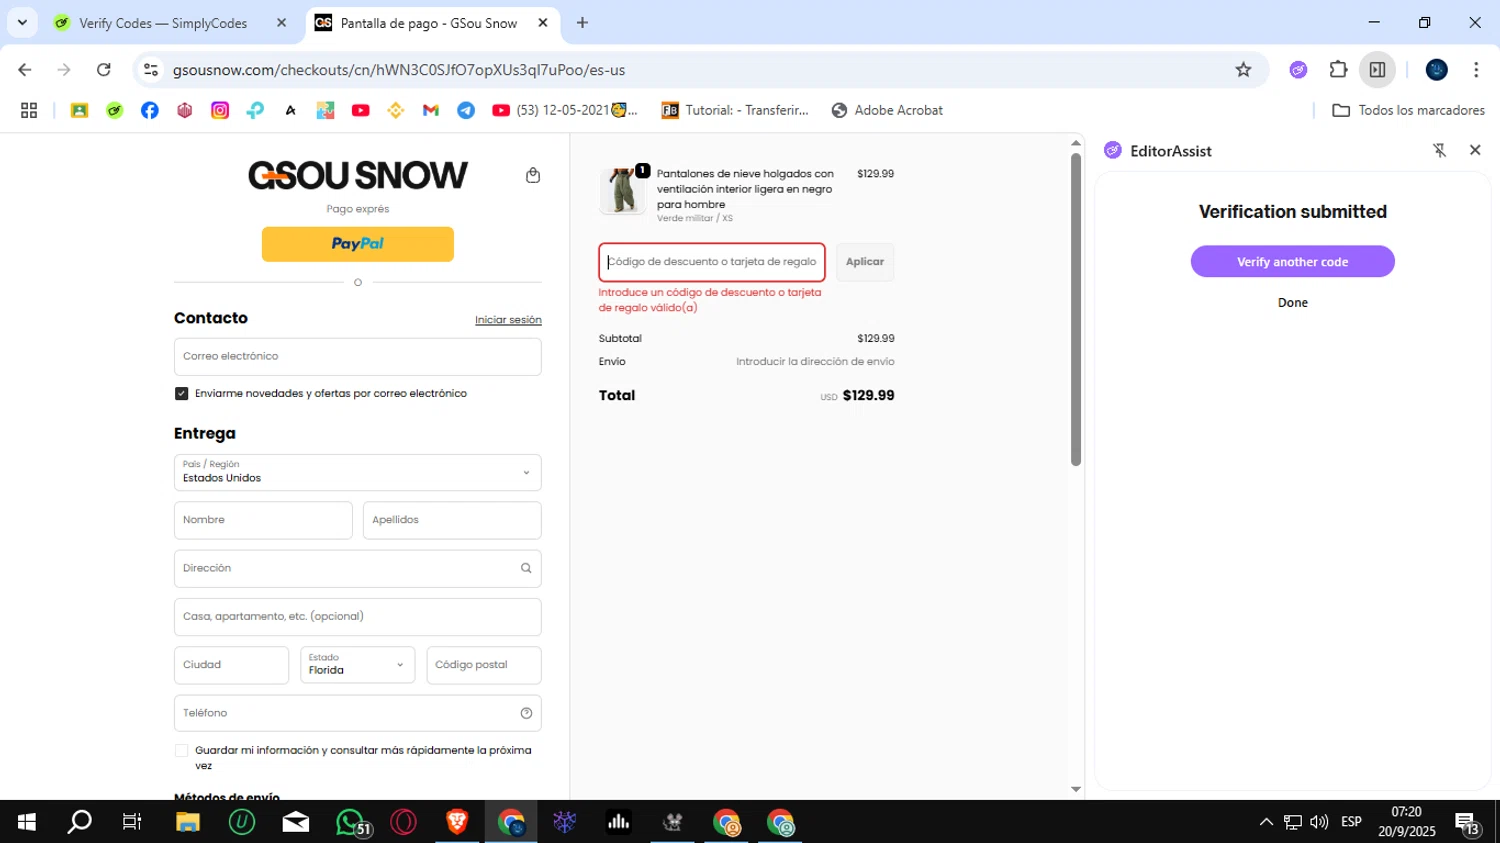Screen dimensions: 1500x843
Task: Click Done in EditorAssist panel
Action: click(x=1293, y=303)
